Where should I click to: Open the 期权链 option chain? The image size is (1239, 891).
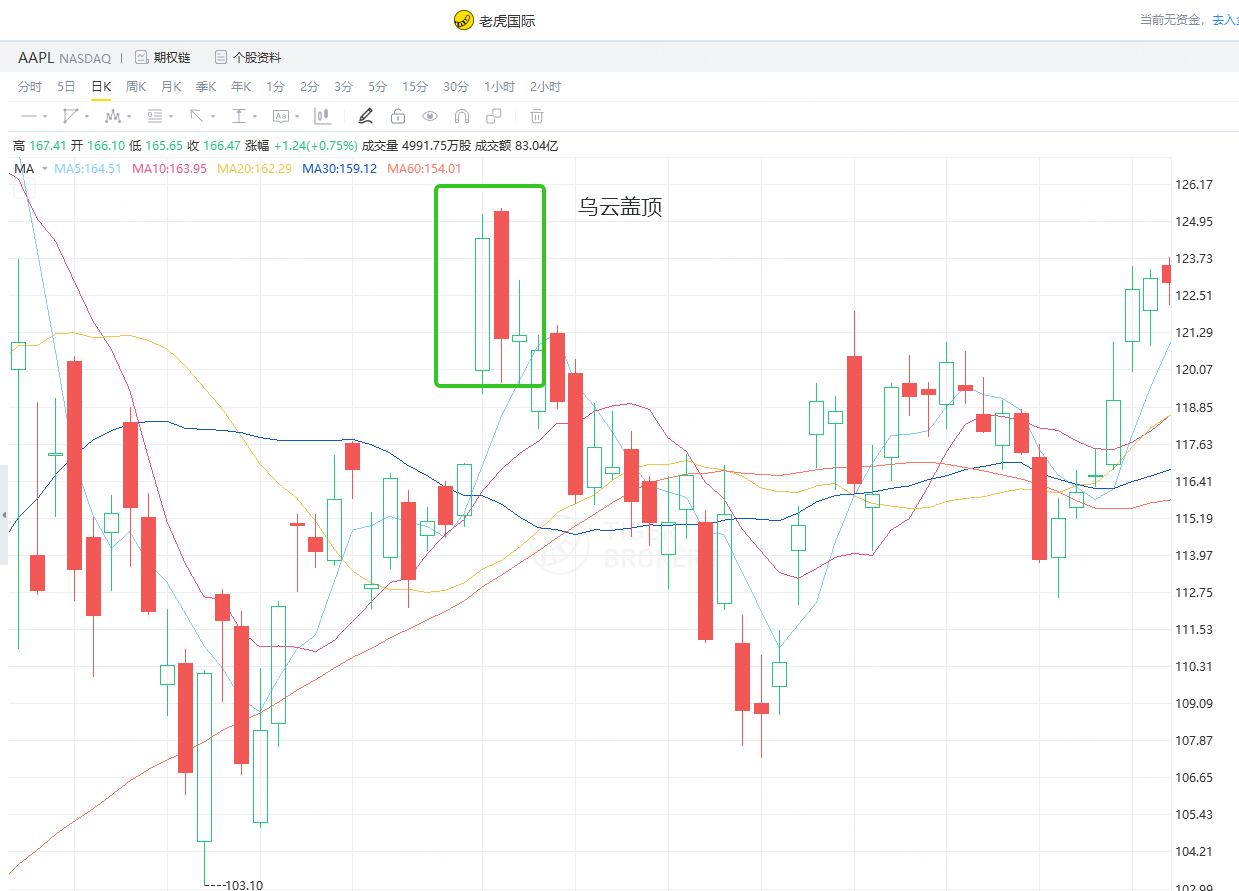172,58
